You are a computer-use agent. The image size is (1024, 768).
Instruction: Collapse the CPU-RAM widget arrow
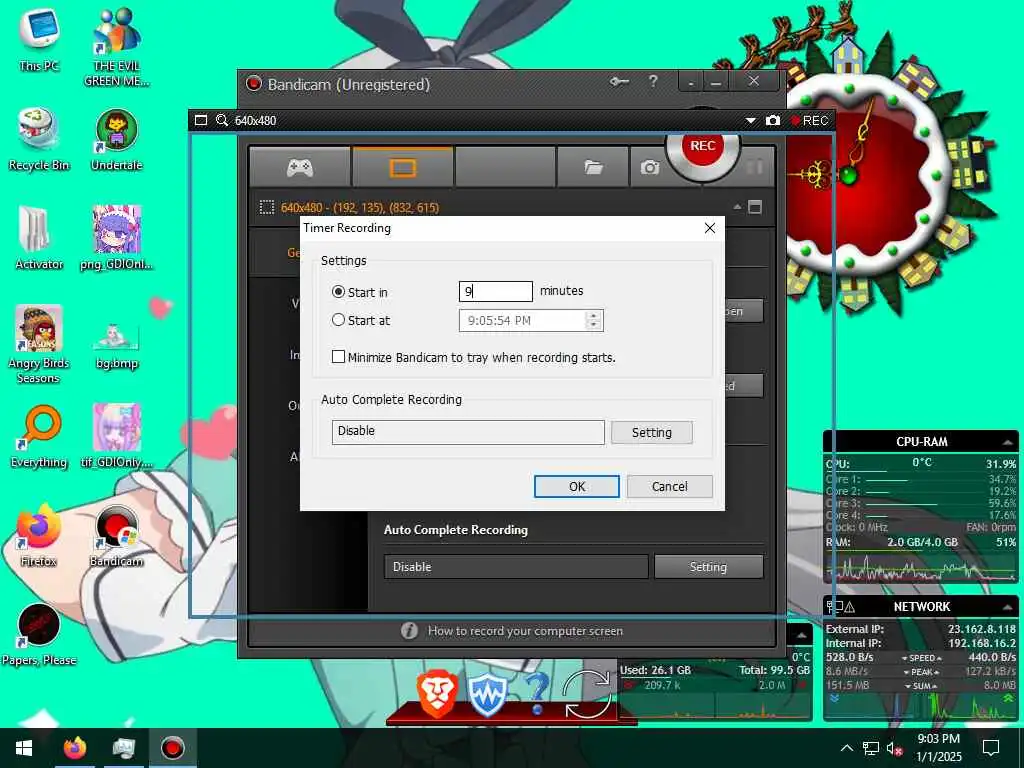1008,442
